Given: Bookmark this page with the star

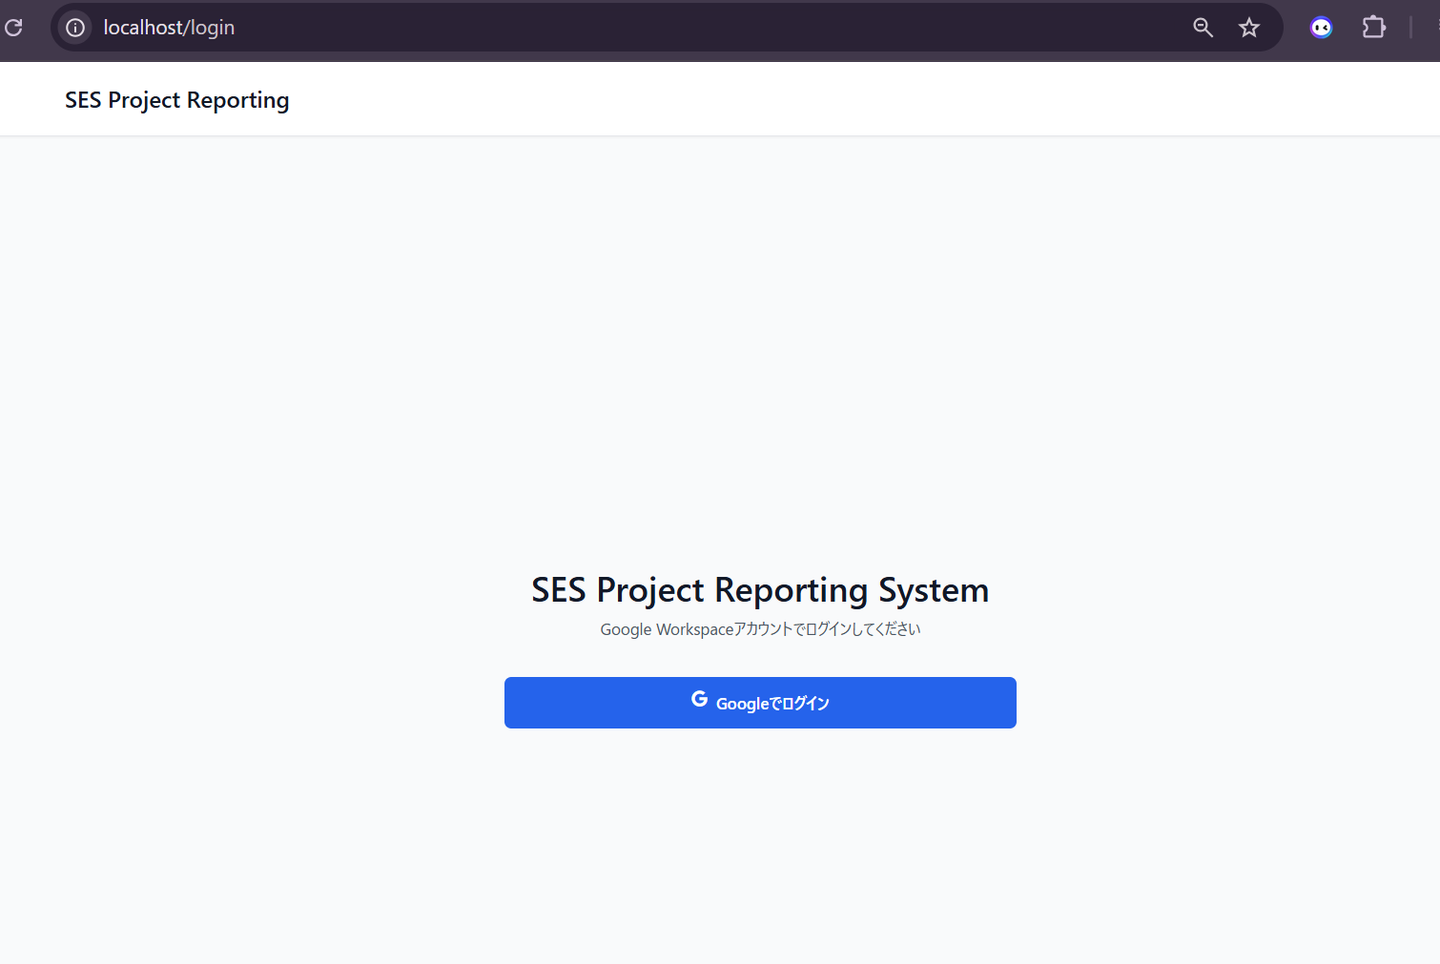Looking at the screenshot, I should (x=1249, y=28).
